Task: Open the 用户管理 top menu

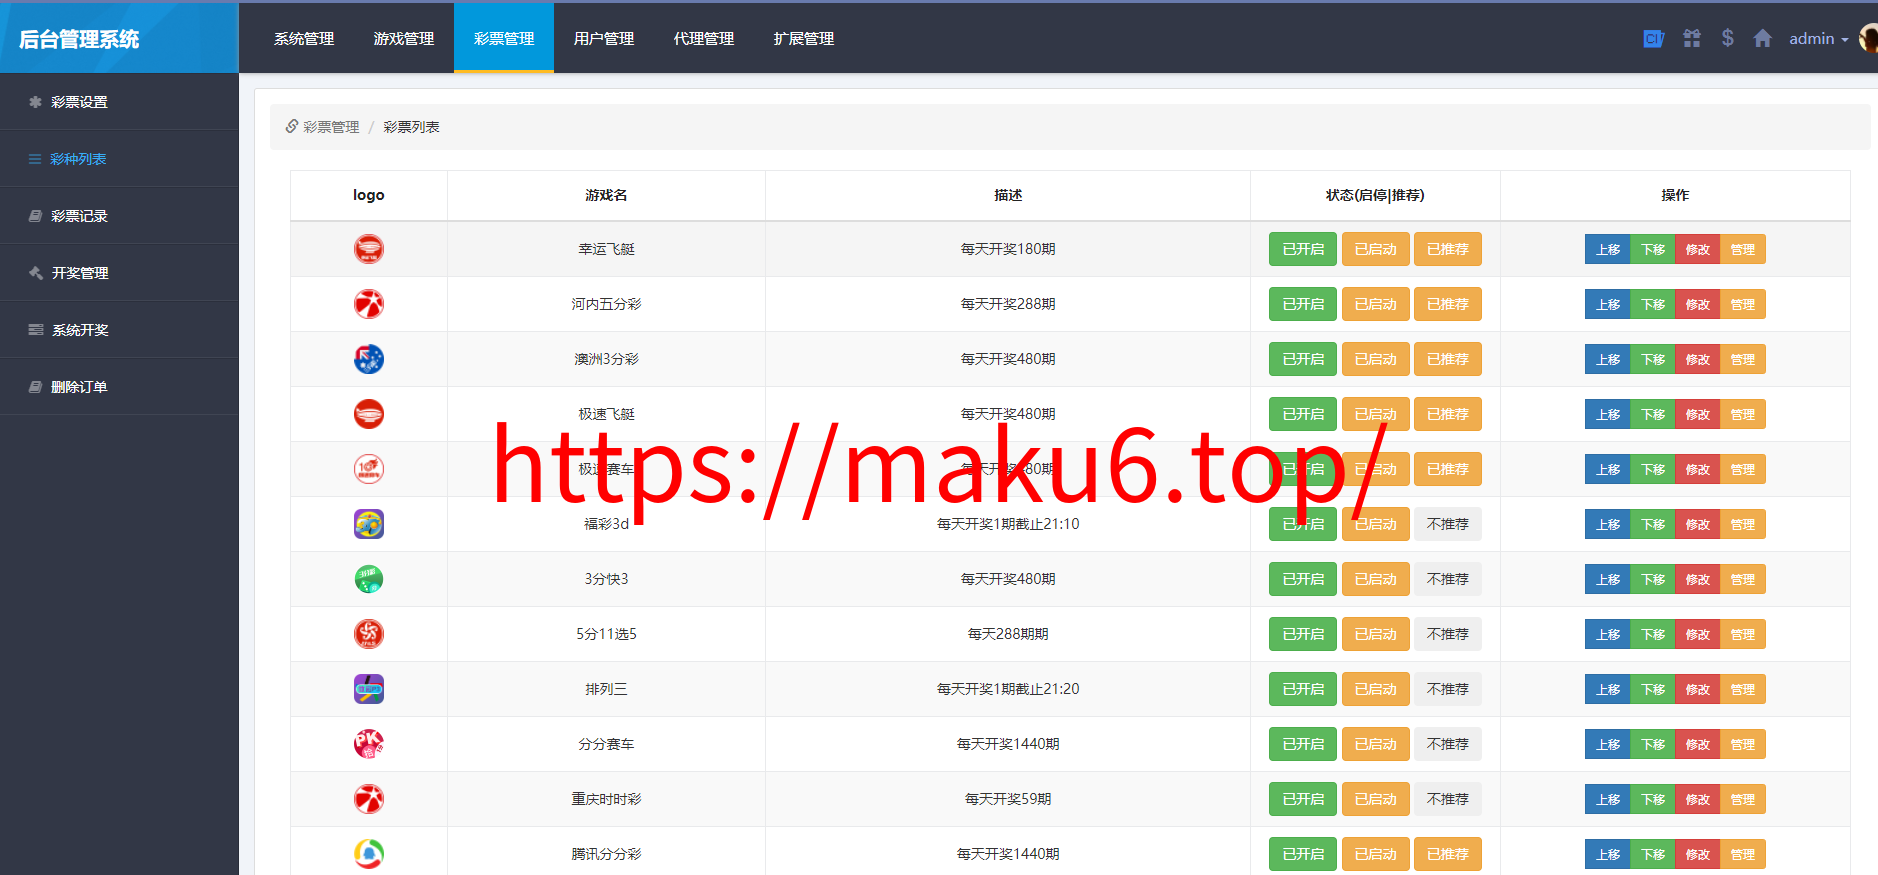Action: (604, 38)
